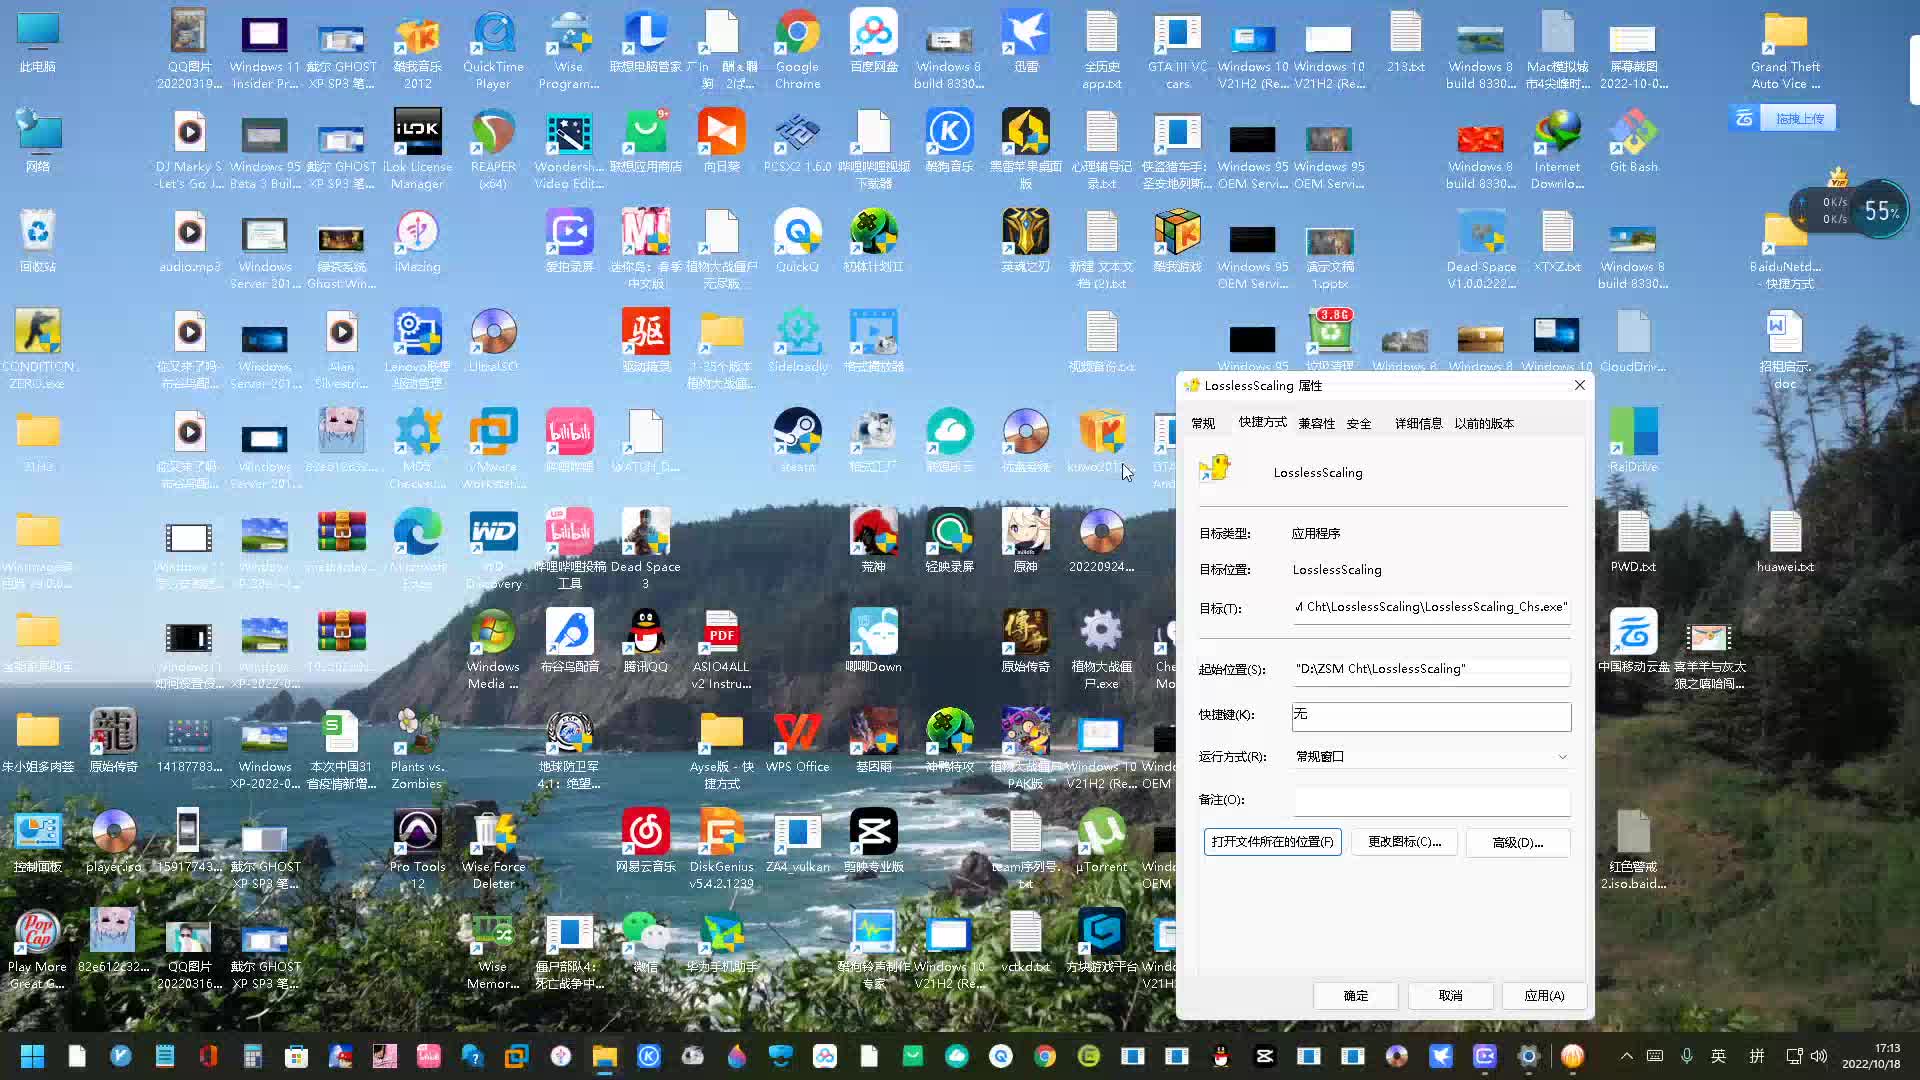The width and height of the screenshot is (1920, 1080).
Task: Click 常规 tab in properties dialog
Action: [1204, 423]
